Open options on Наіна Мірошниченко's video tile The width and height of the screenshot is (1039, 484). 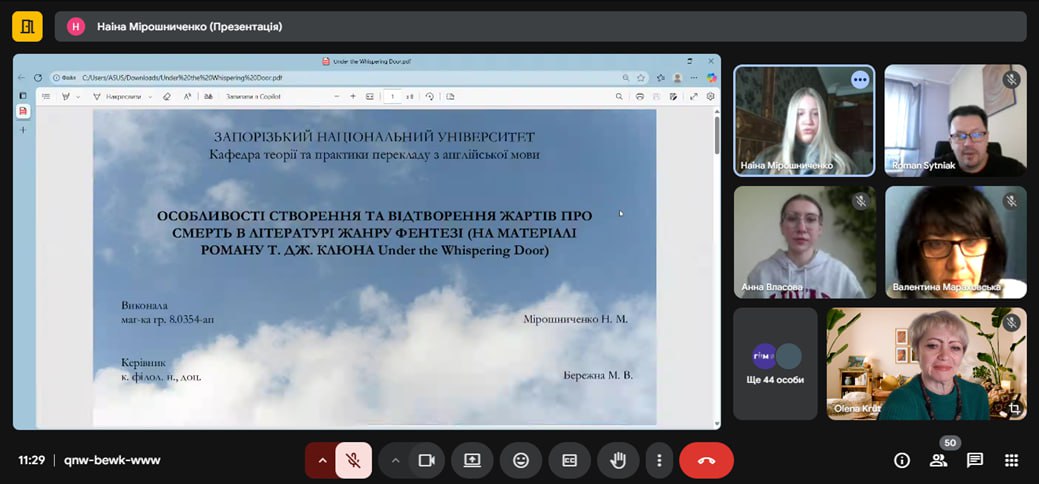point(859,80)
